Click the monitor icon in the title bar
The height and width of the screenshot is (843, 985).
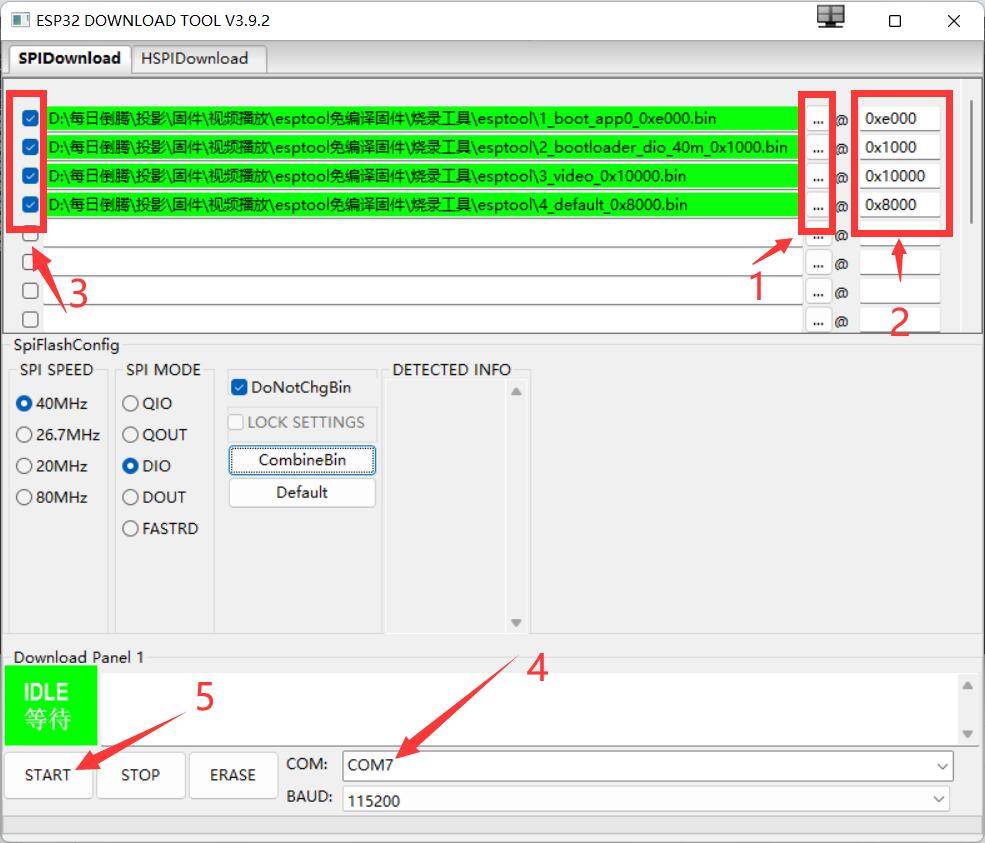point(830,16)
